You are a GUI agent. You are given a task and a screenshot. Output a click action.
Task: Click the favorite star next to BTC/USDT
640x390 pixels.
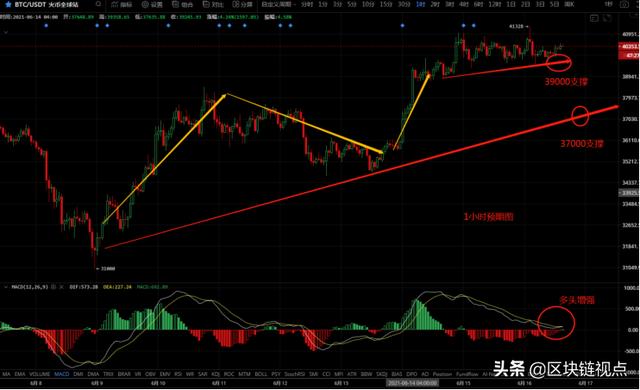8,4
